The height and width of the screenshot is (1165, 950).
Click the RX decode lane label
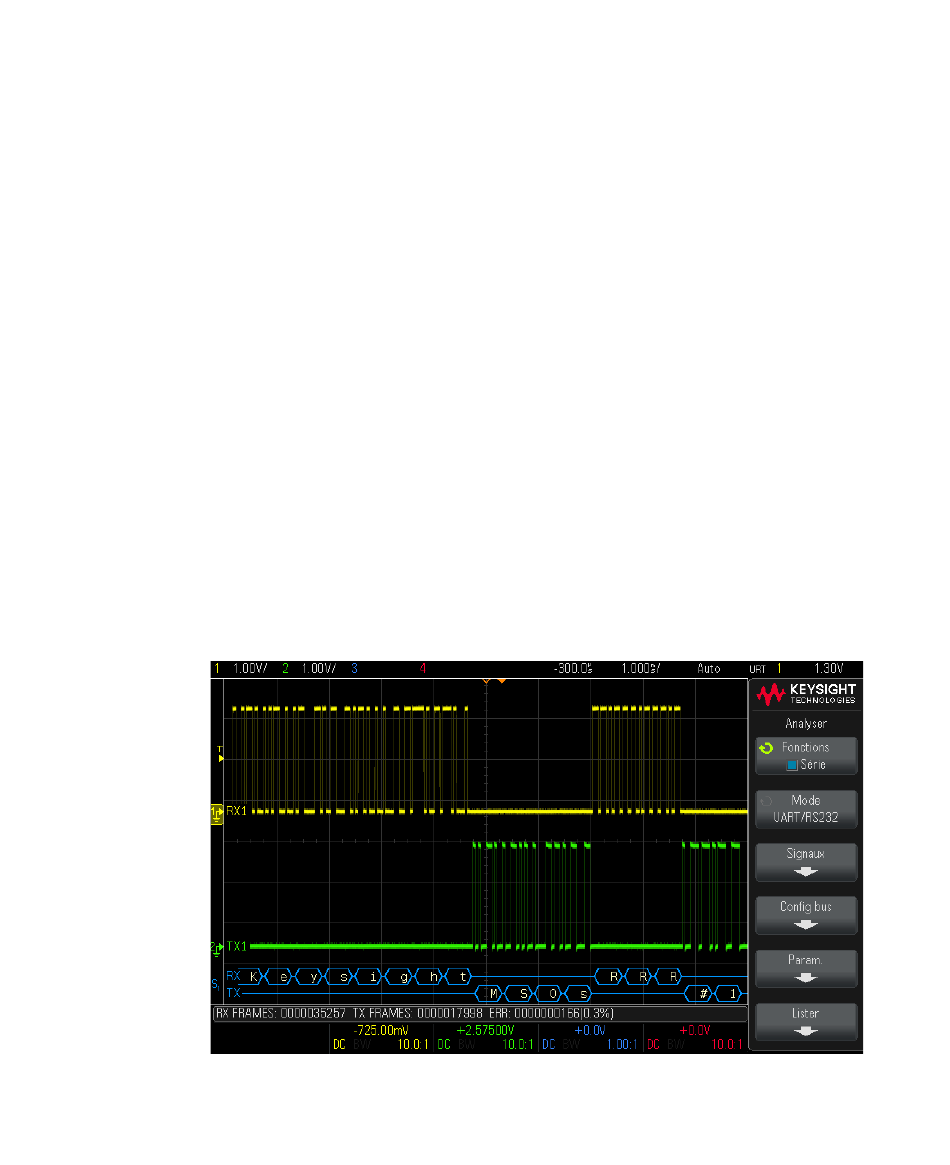233,976
